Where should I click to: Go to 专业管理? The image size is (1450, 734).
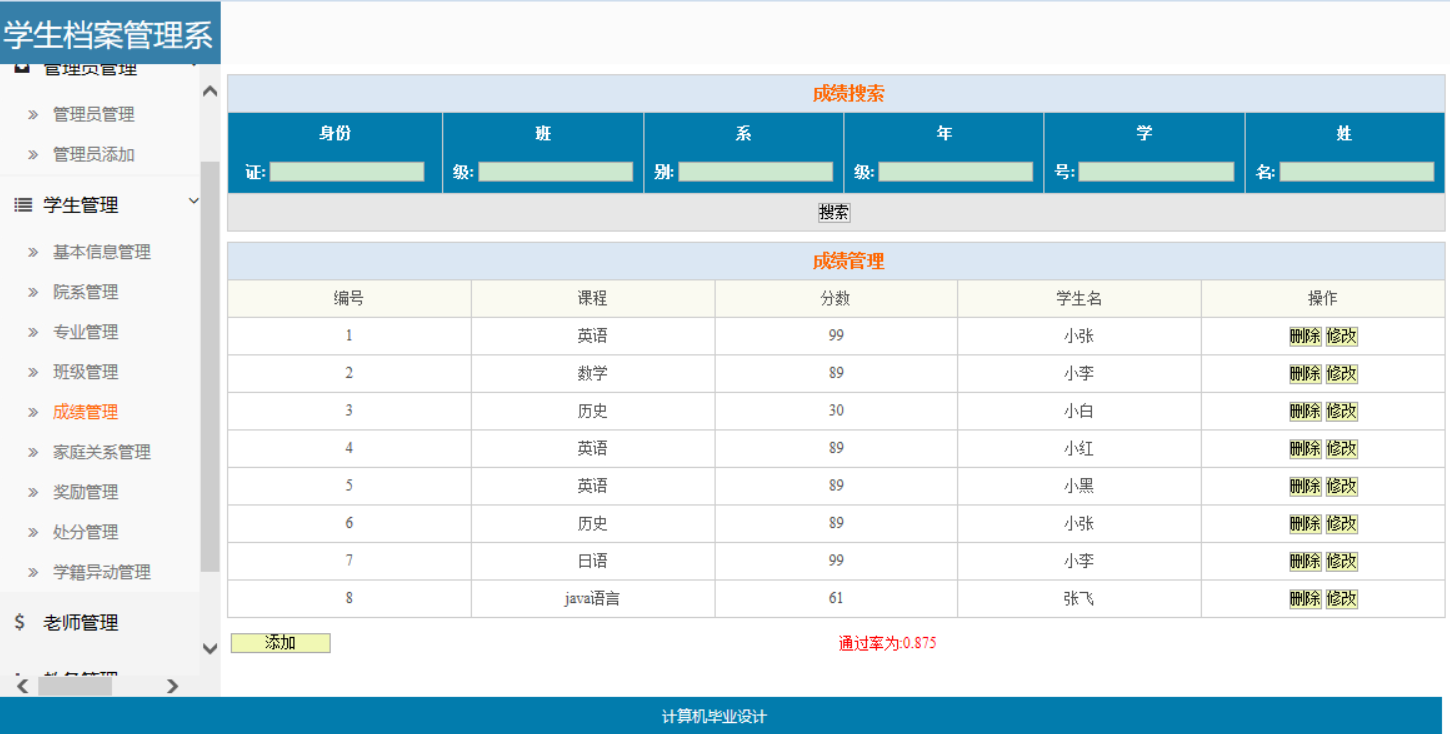click(x=85, y=332)
